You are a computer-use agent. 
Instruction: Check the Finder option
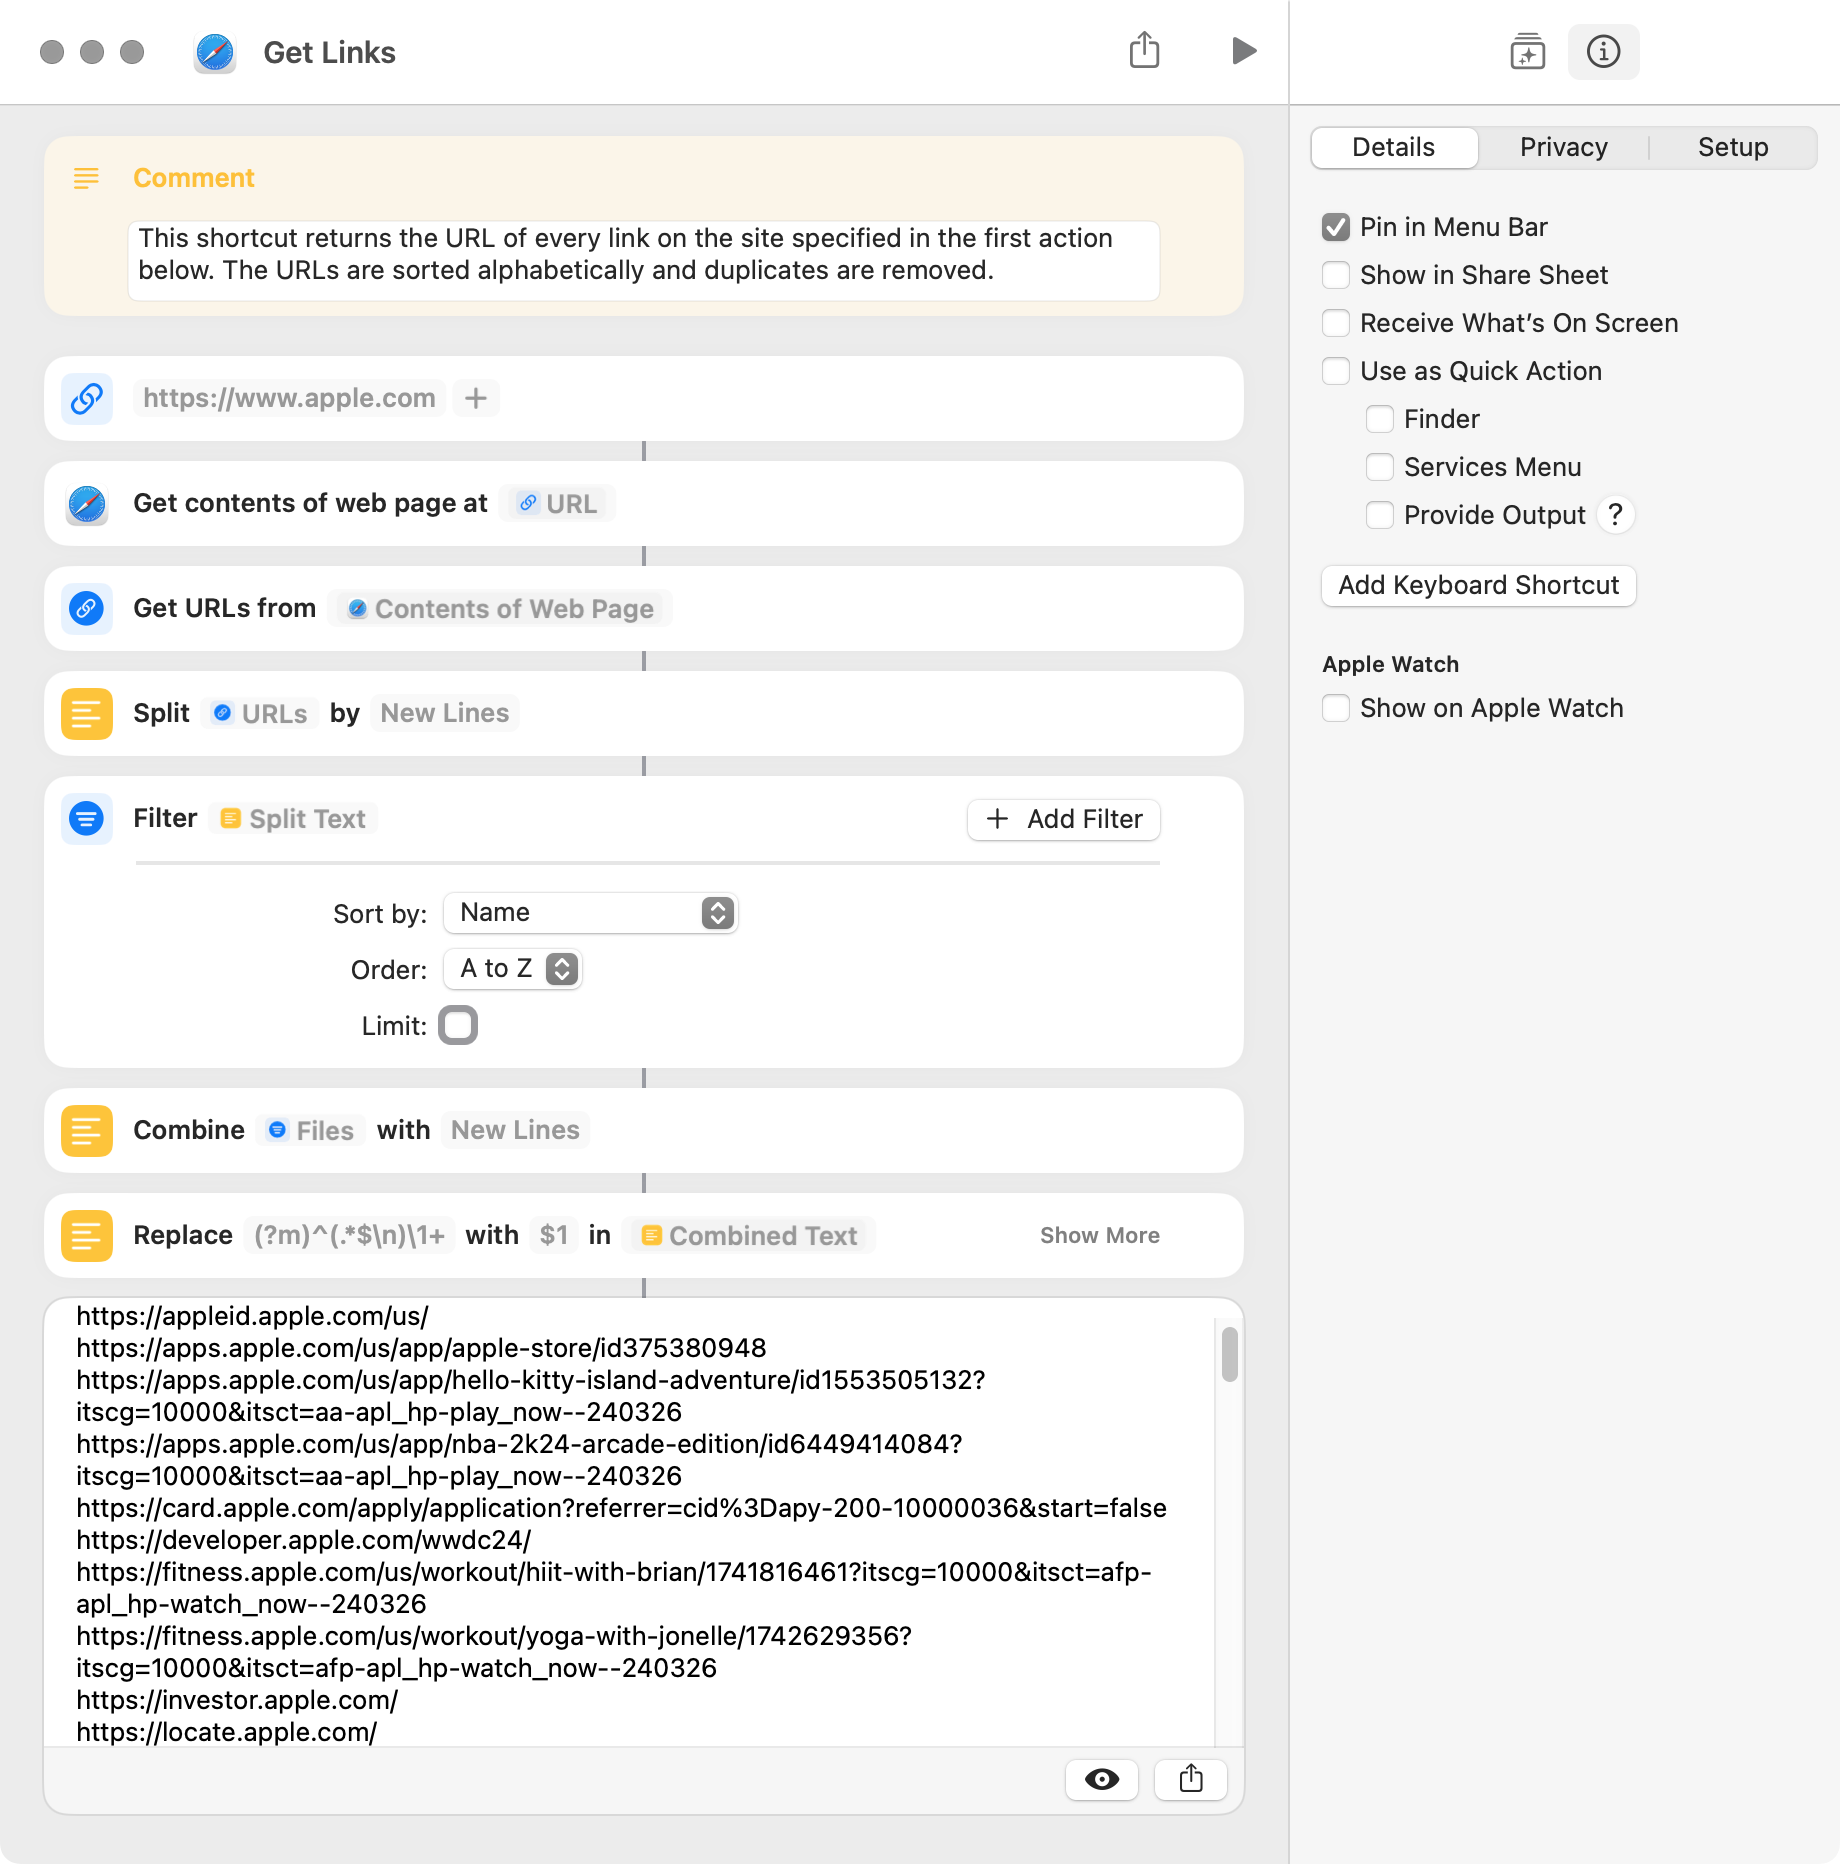[1380, 419]
